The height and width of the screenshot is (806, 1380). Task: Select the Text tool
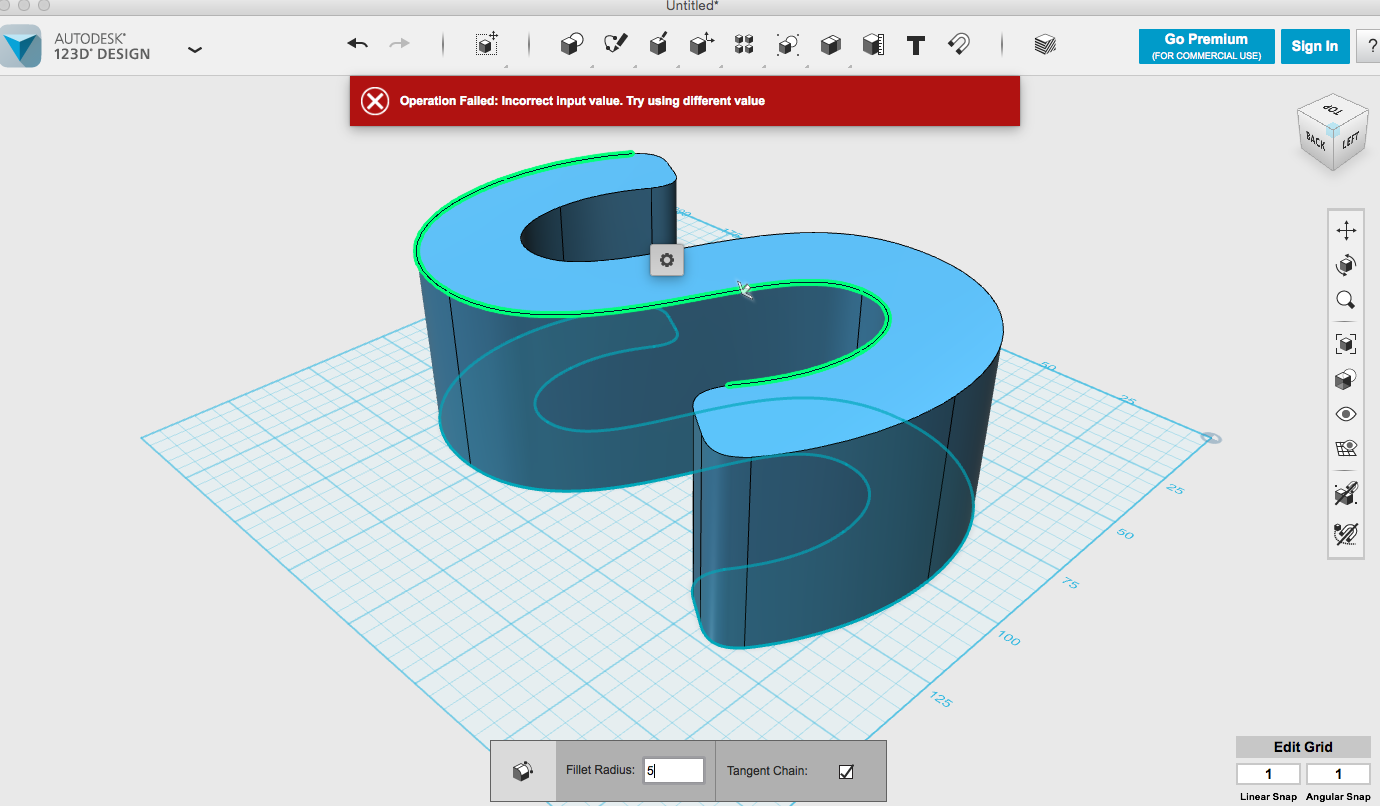tap(915, 44)
